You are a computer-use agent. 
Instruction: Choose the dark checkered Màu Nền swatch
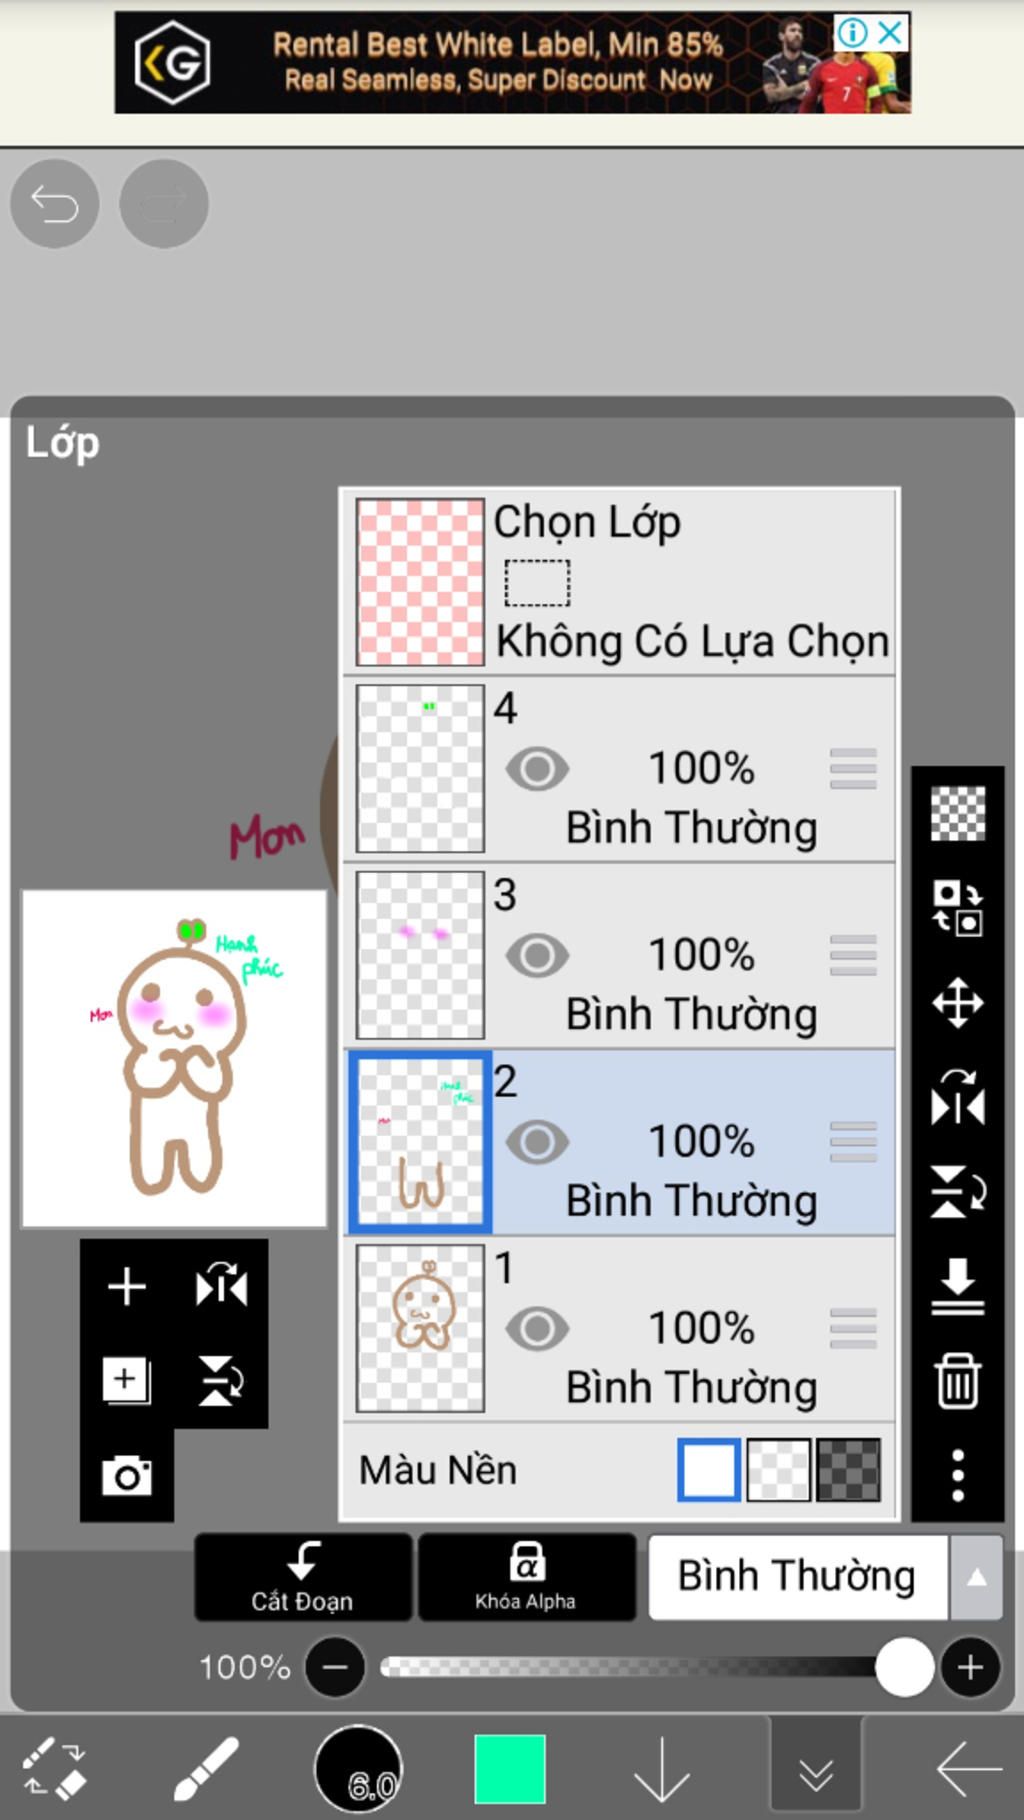[x=849, y=1470]
